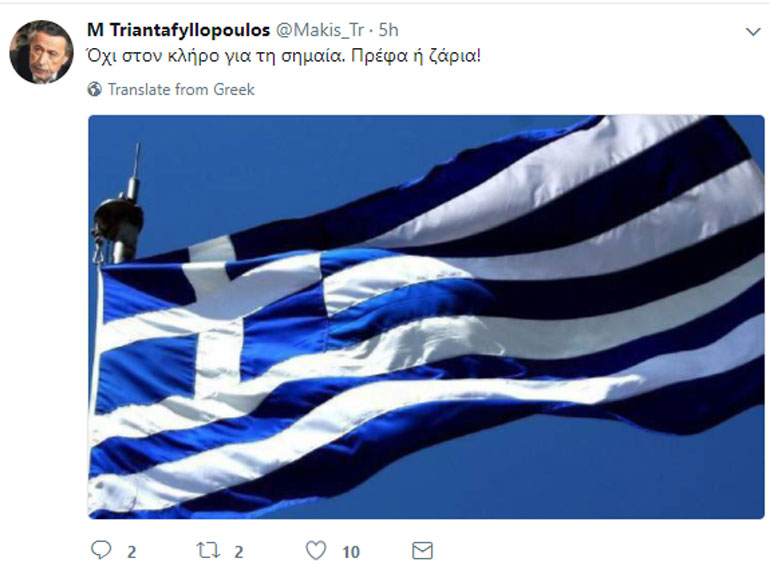Click the Greek tweet text line
Image resolution: width=770 pixels, height=570 pixels.
[284, 56]
